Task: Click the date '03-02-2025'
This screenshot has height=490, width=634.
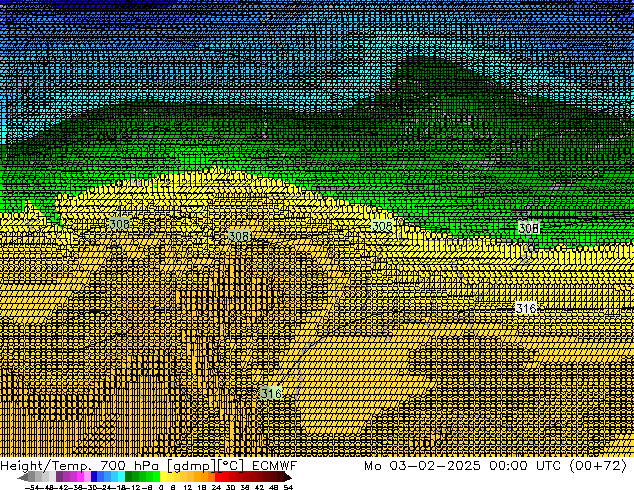Action: pyautogui.click(x=435, y=466)
